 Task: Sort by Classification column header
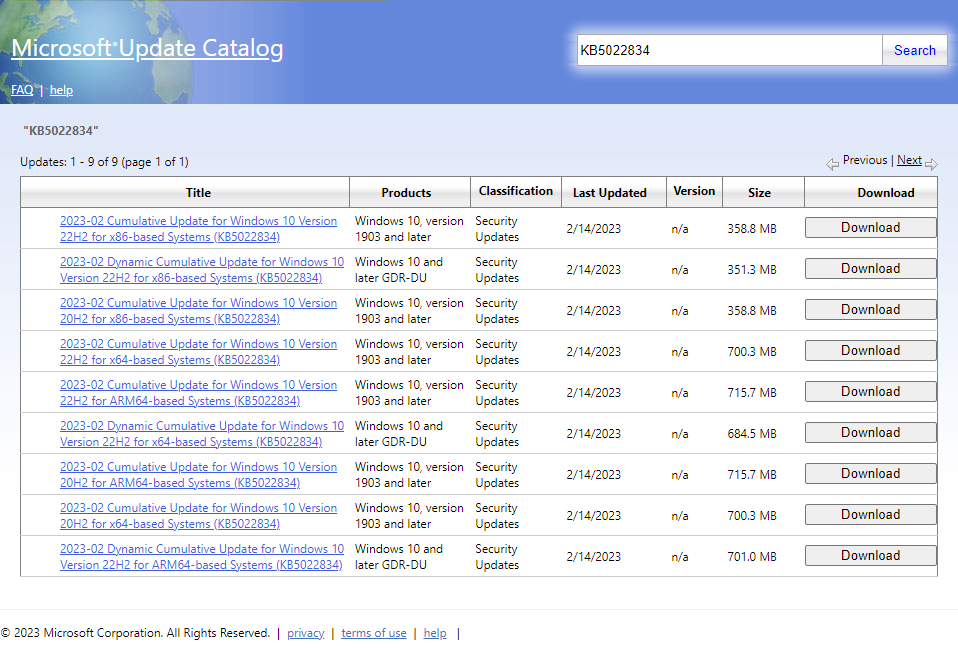pyautogui.click(x=516, y=191)
